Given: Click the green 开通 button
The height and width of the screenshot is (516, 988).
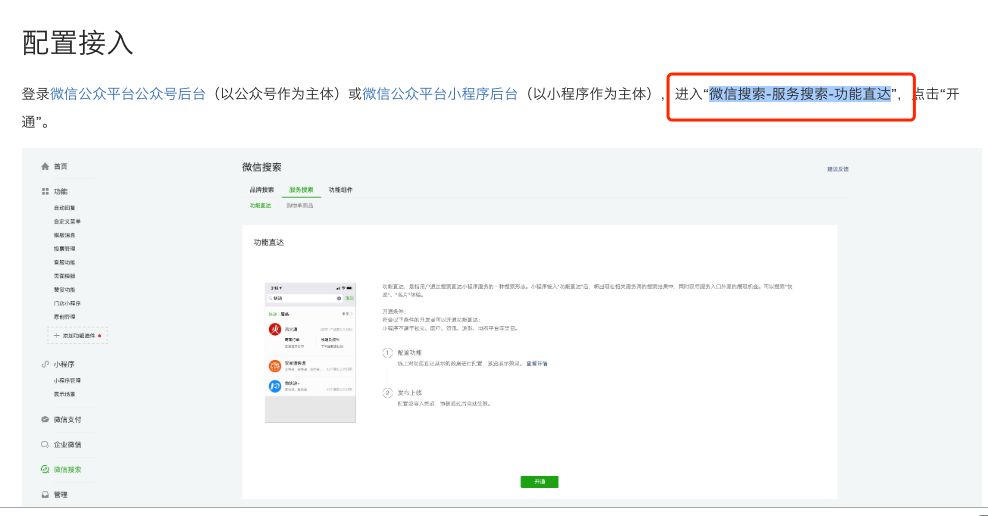Looking at the screenshot, I should [539, 481].
